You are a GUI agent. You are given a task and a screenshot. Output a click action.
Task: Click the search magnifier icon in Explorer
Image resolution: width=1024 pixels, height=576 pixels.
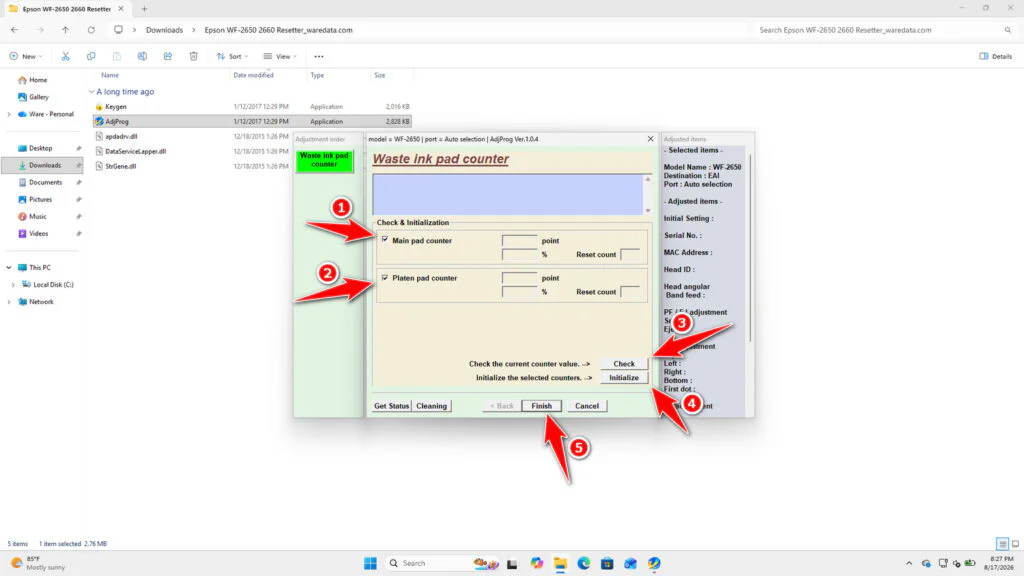tap(1008, 30)
